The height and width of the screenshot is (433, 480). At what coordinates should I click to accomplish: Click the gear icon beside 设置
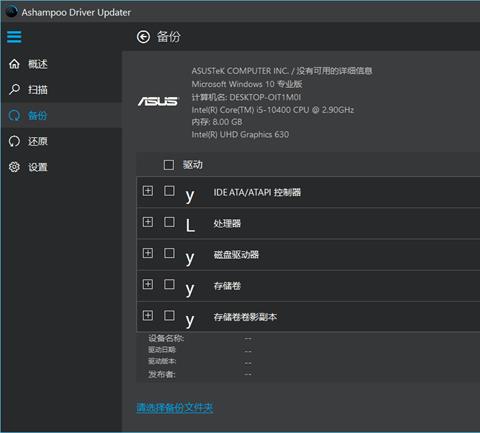(x=14, y=167)
